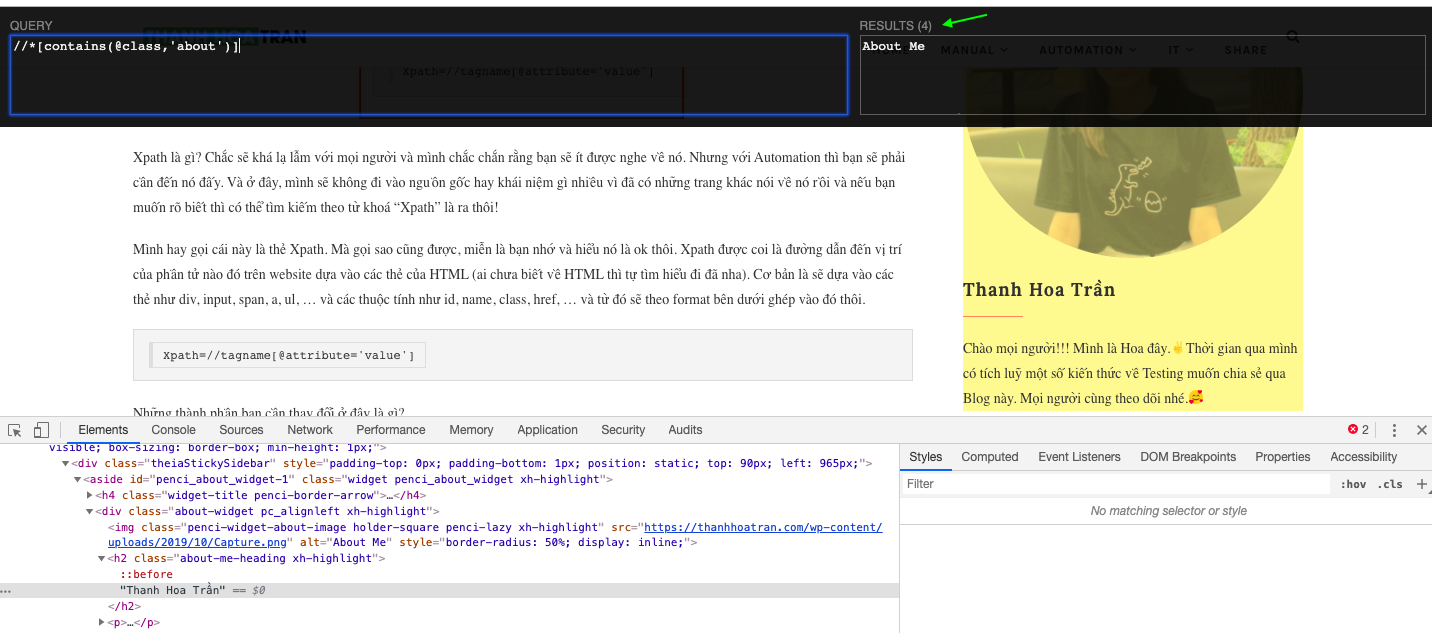
Task: Click the three-dot actions gutter beside selected node
Action: coord(7,591)
